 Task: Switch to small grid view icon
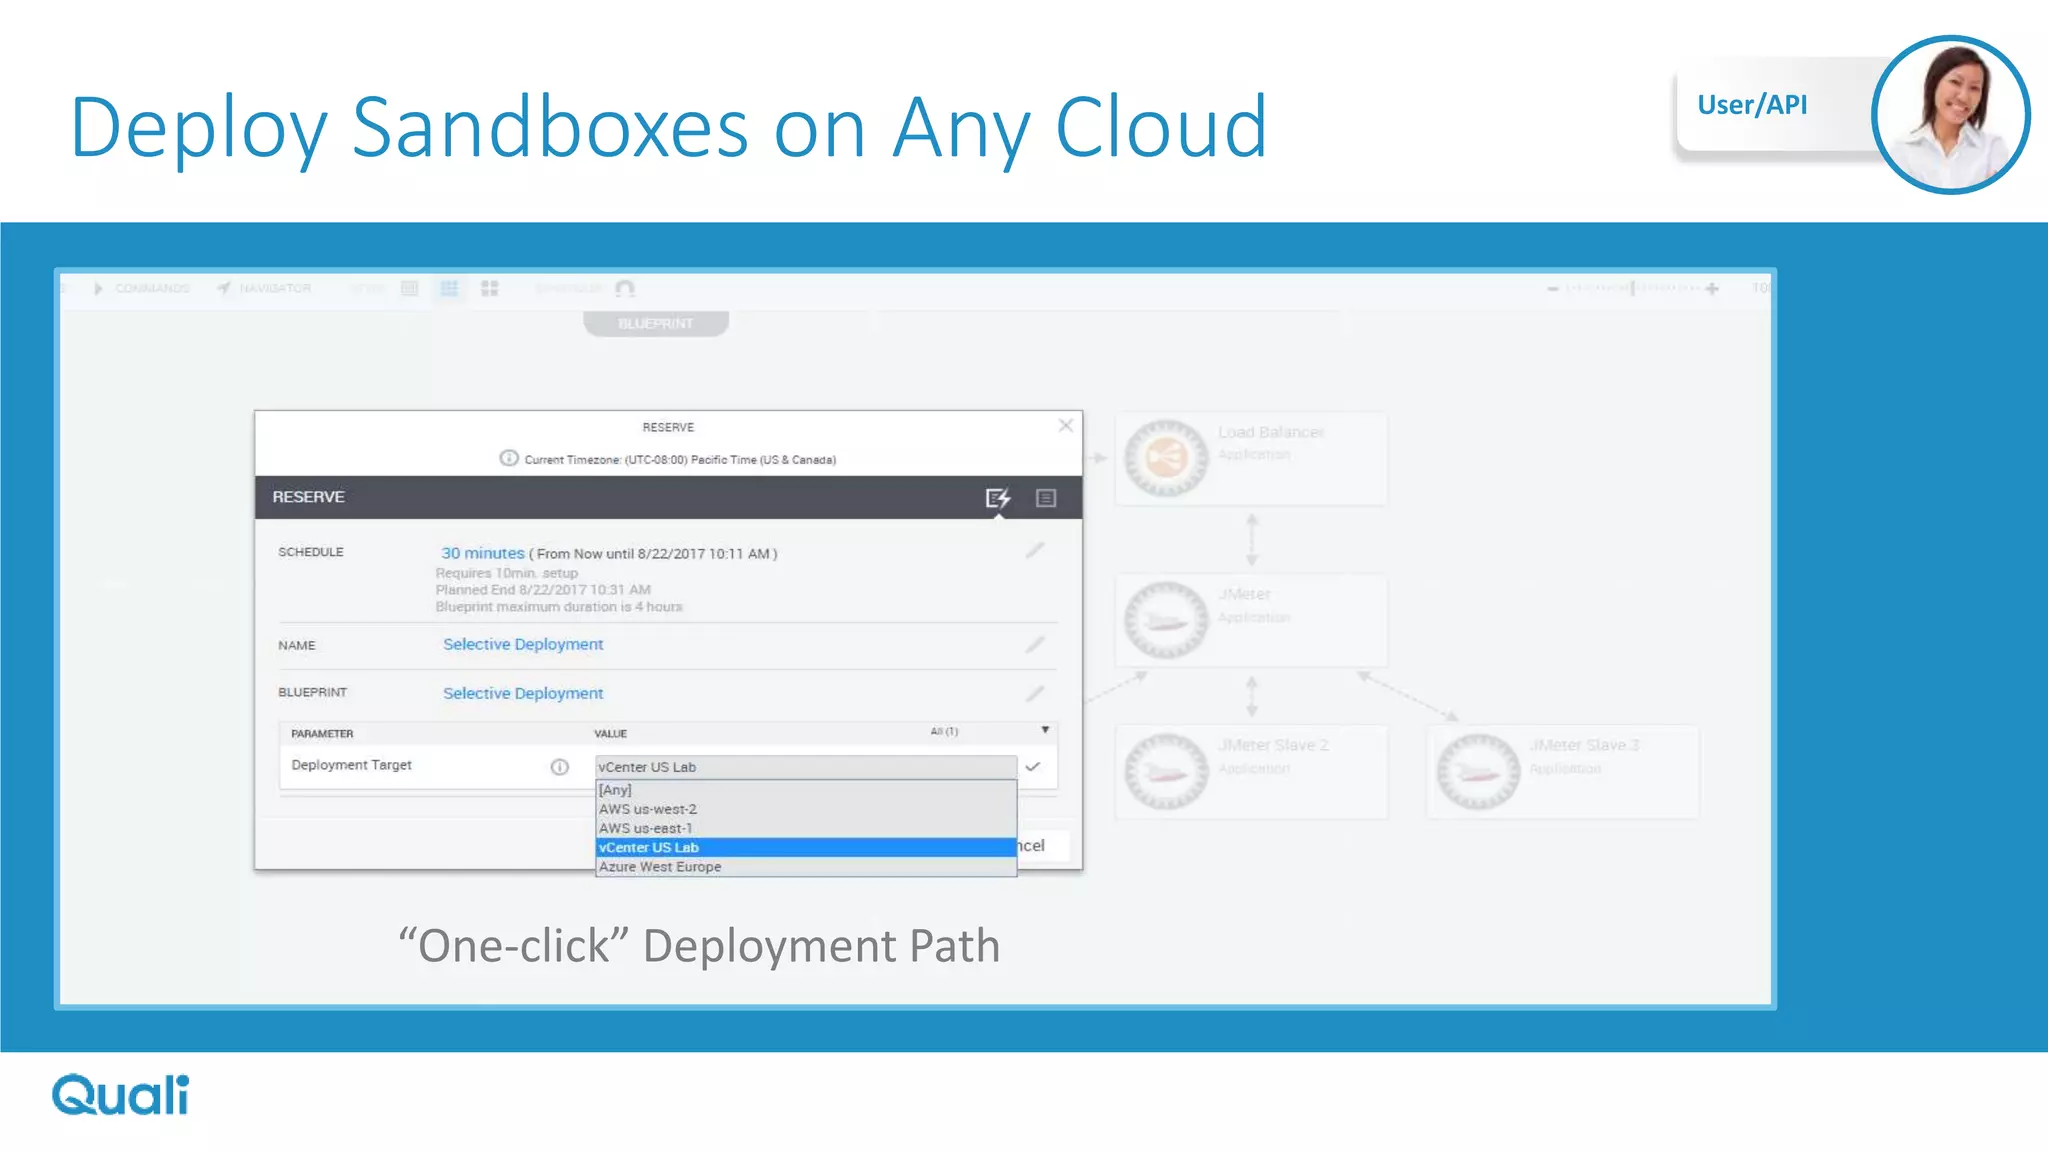click(409, 288)
